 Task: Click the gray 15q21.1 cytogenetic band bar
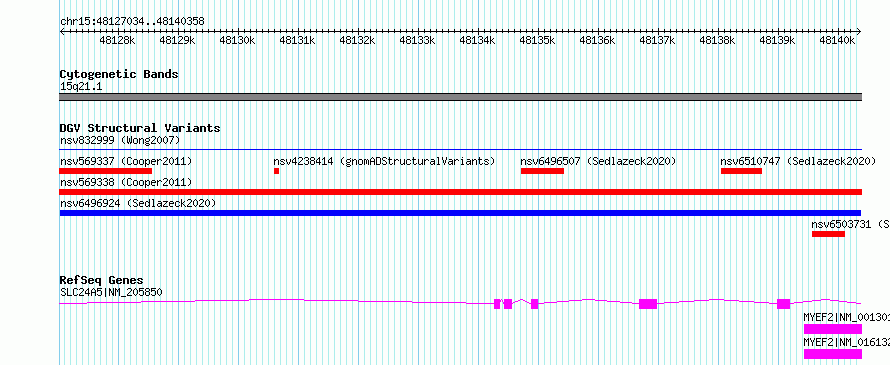pyautogui.click(x=460, y=97)
